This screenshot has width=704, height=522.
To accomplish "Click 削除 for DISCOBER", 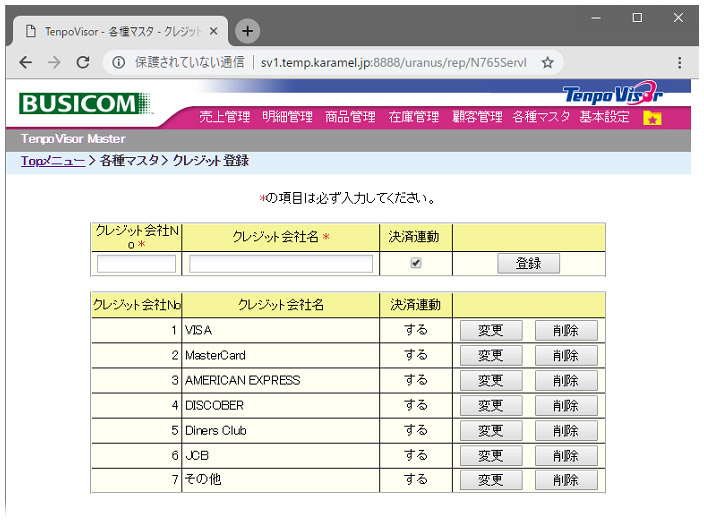I will coord(566,406).
